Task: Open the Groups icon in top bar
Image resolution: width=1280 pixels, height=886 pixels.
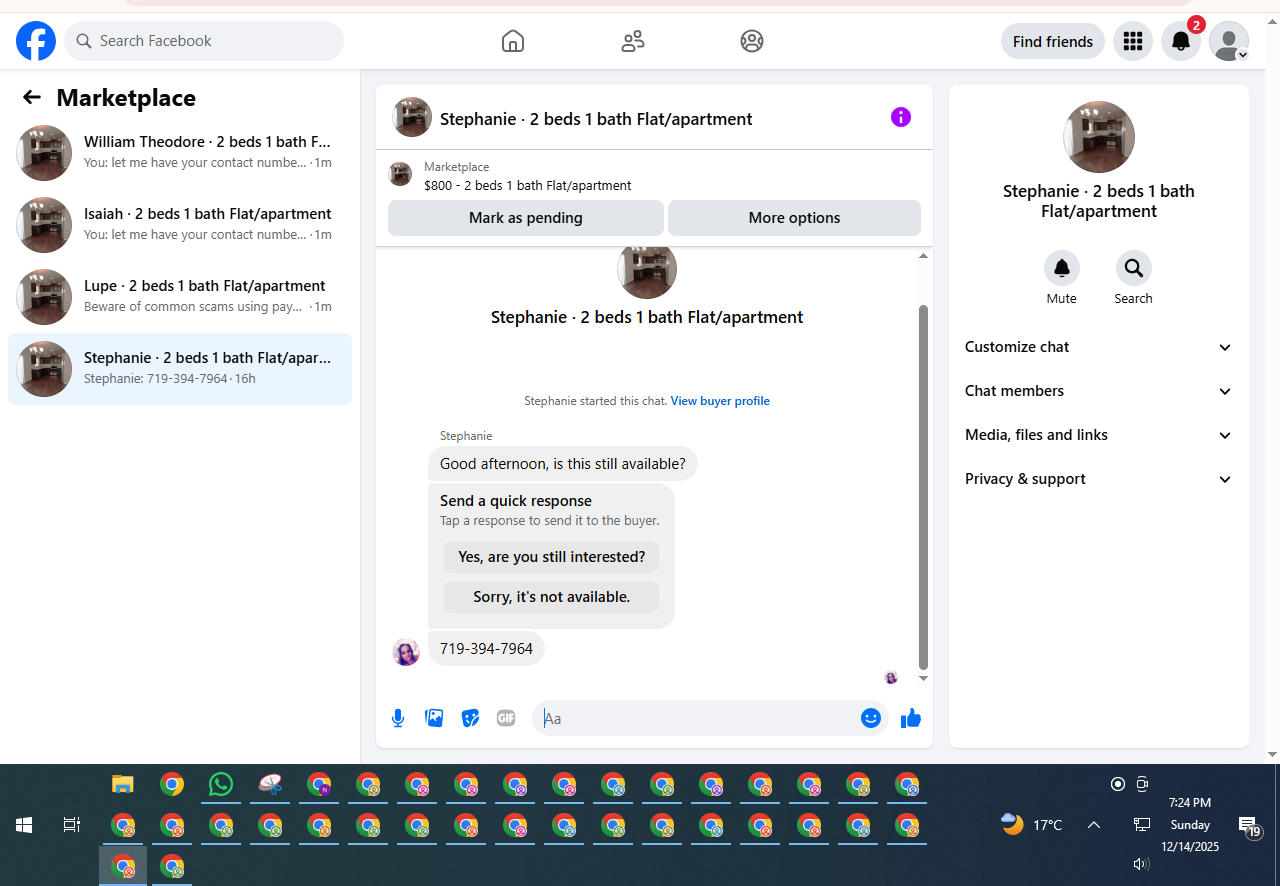Action: point(752,41)
